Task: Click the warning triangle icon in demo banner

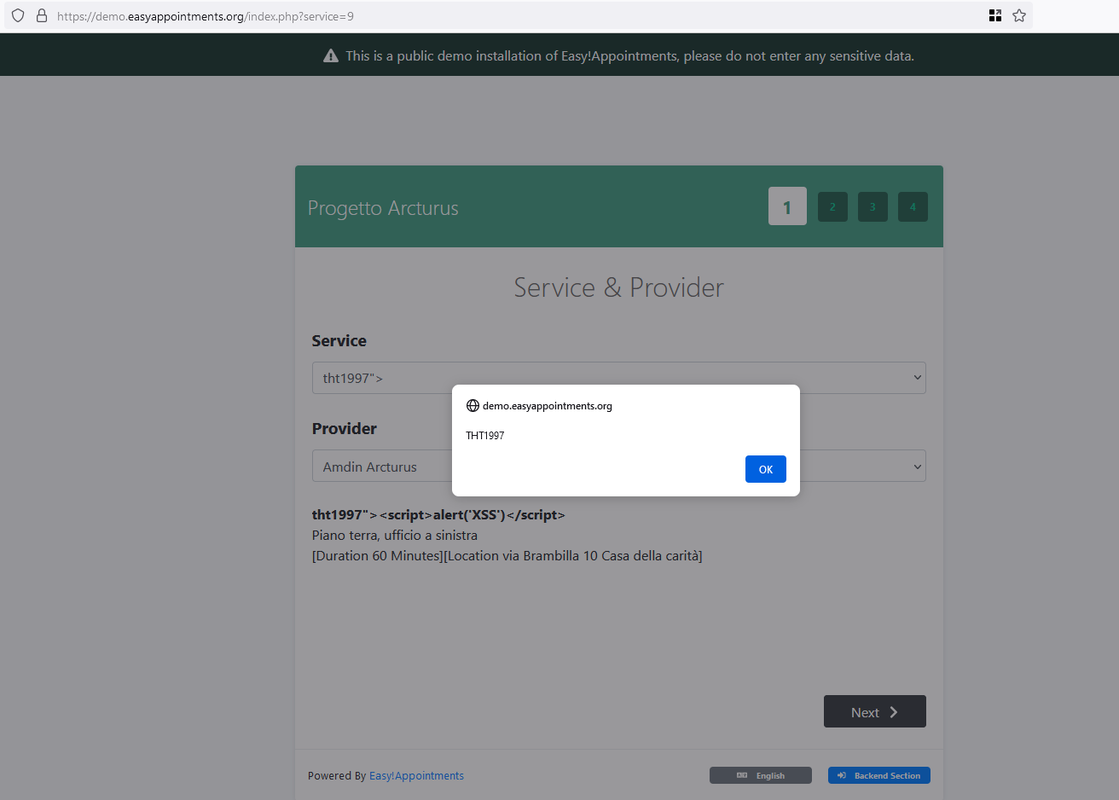Action: 330,56
